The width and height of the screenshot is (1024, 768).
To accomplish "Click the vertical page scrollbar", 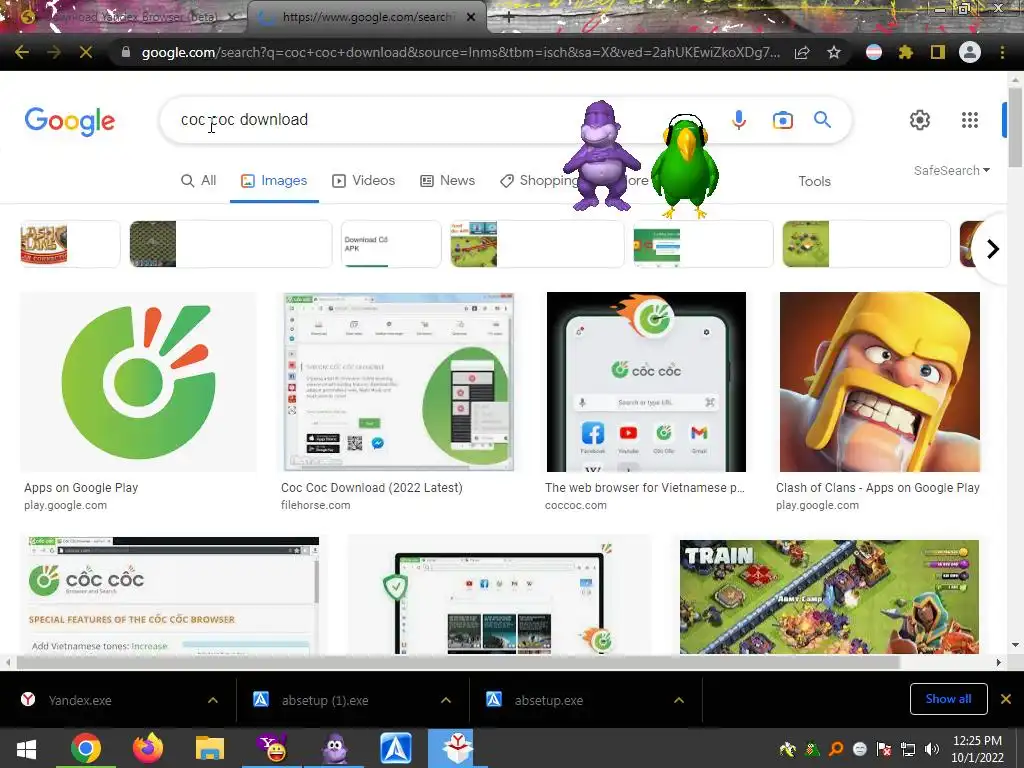I will click(x=1015, y=127).
